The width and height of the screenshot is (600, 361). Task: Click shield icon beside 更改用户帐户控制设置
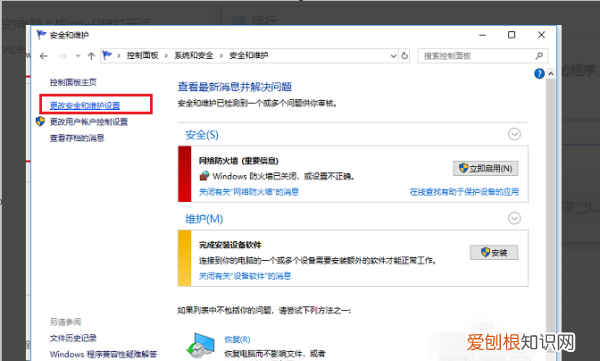pos(40,121)
